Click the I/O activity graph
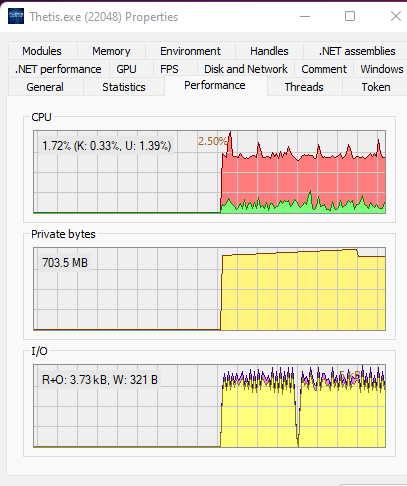This screenshot has height=486, width=407. point(210,406)
